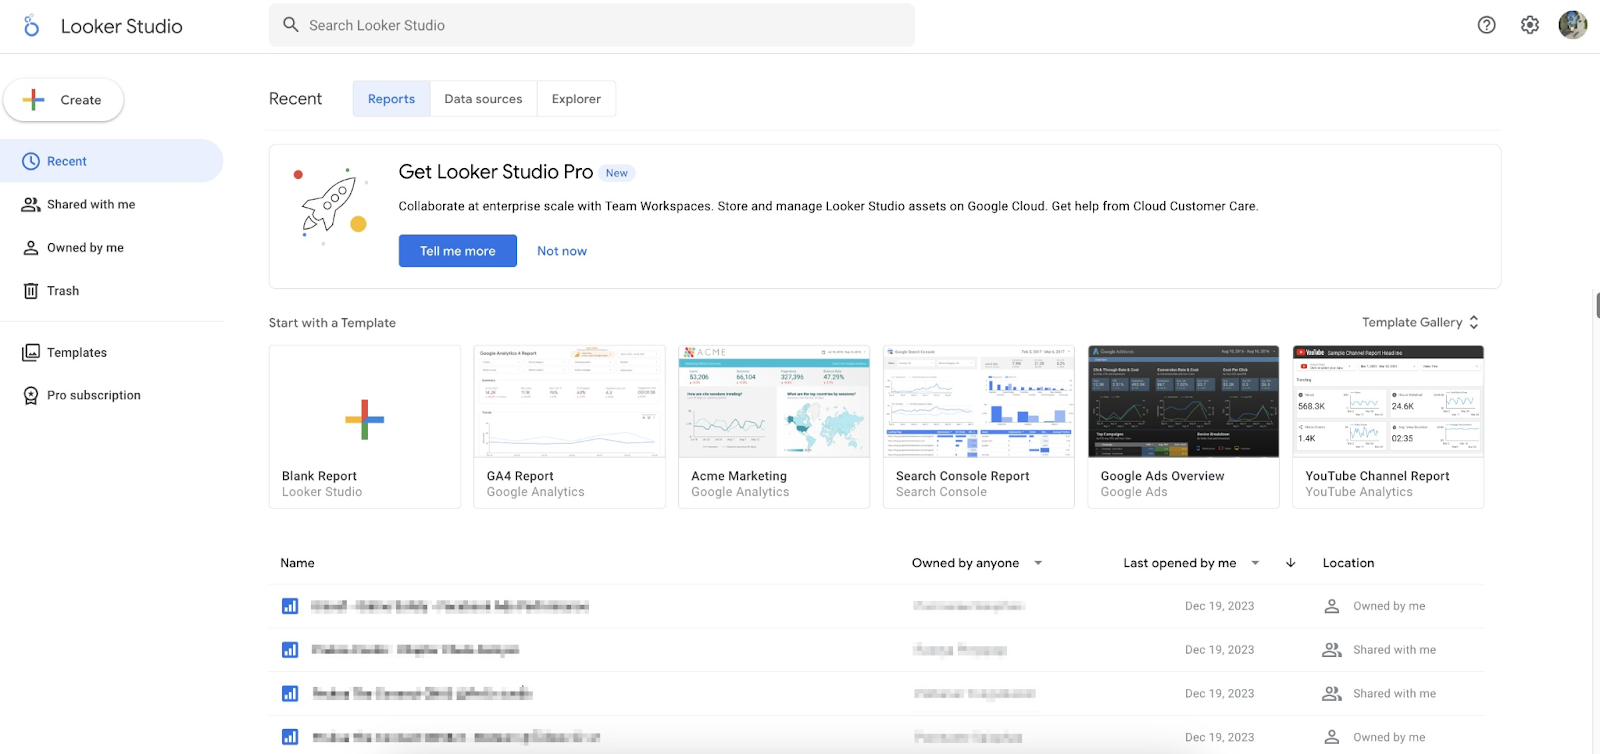1600x754 pixels.
Task: Click the Shared with me people icon in sidebar
Action: pyautogui.click(x=31, y=204)
